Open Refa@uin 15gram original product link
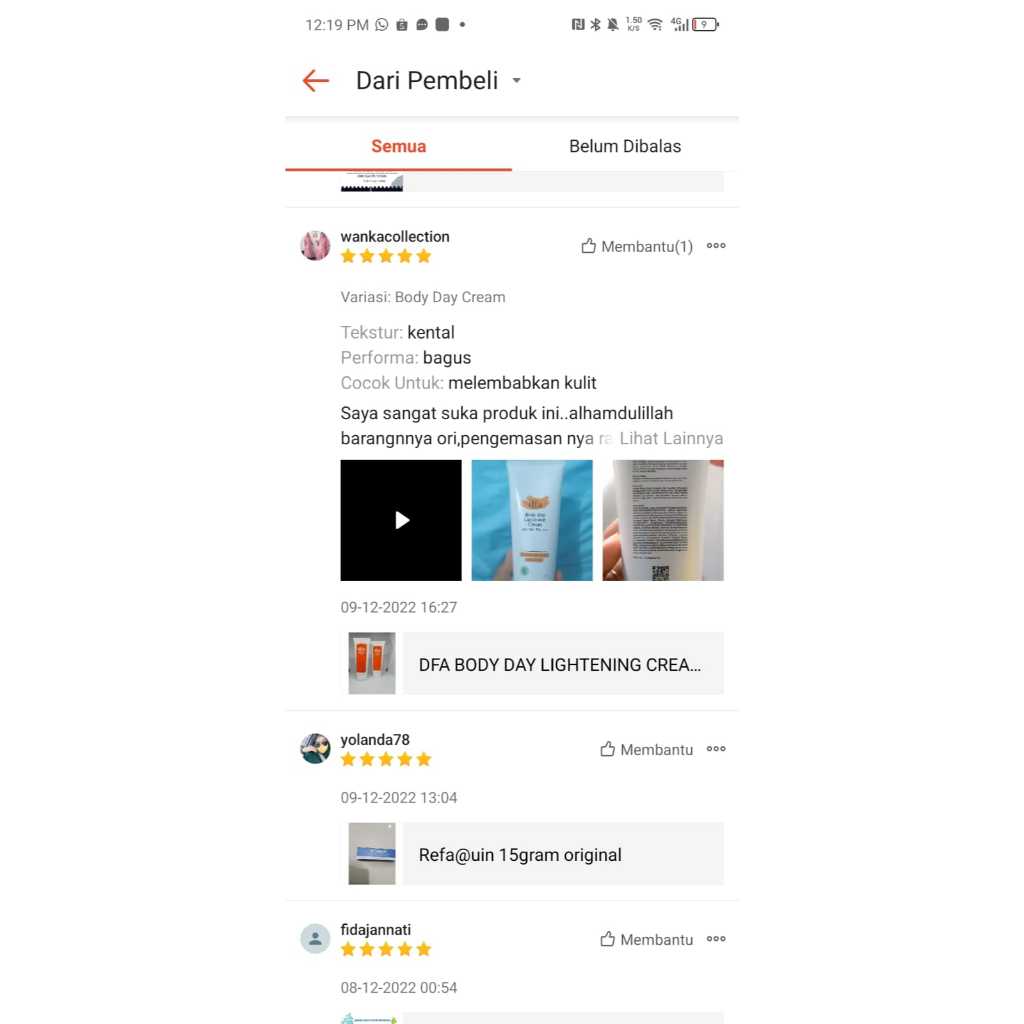1024x1024 pixels. pos(536,854)
